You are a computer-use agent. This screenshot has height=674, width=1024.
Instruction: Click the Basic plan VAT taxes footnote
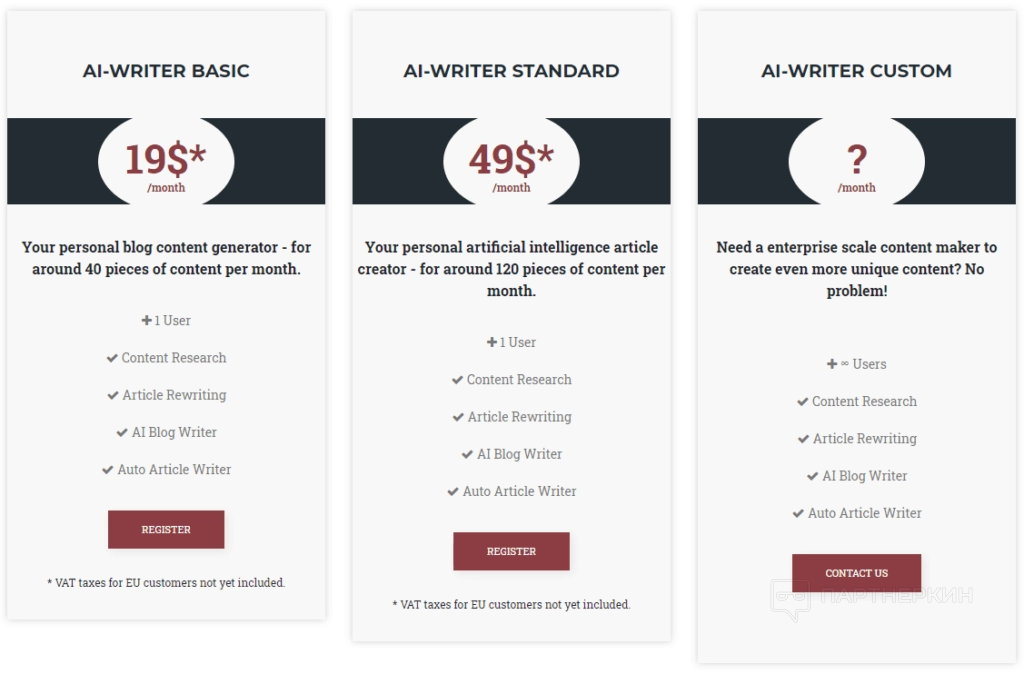point(166,583)
